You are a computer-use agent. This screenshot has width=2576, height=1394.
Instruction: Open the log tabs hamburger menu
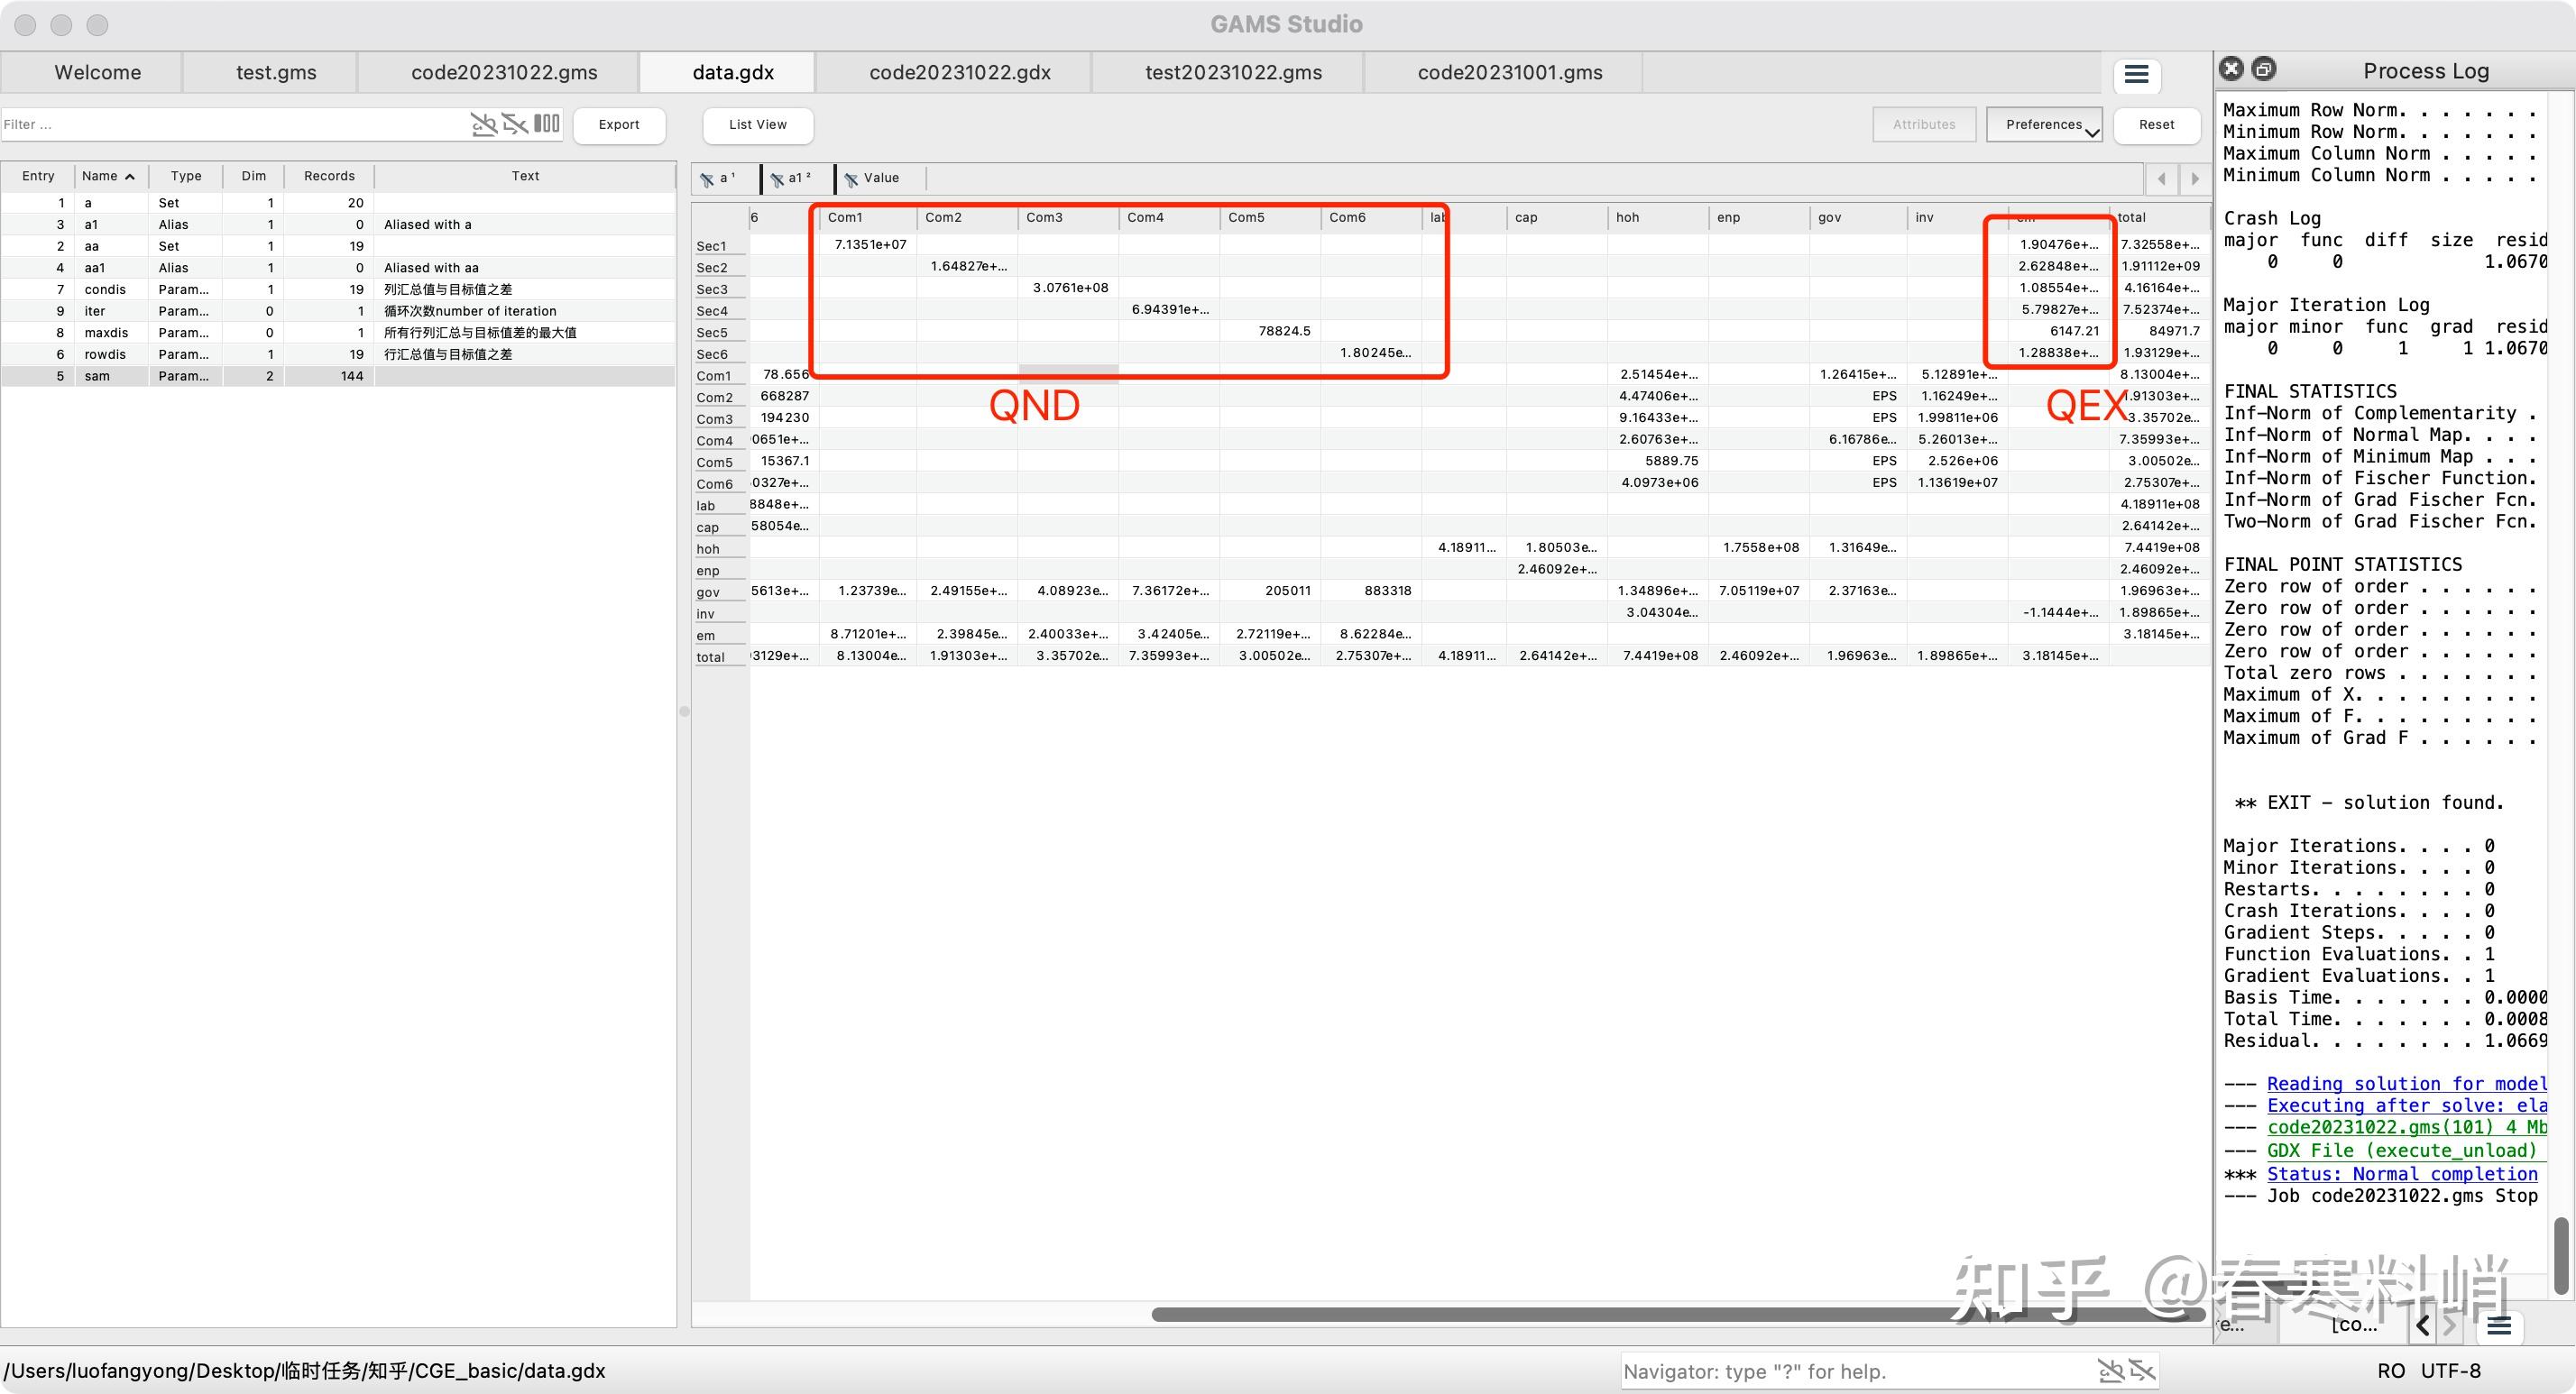click(x=2499, y=1326)
